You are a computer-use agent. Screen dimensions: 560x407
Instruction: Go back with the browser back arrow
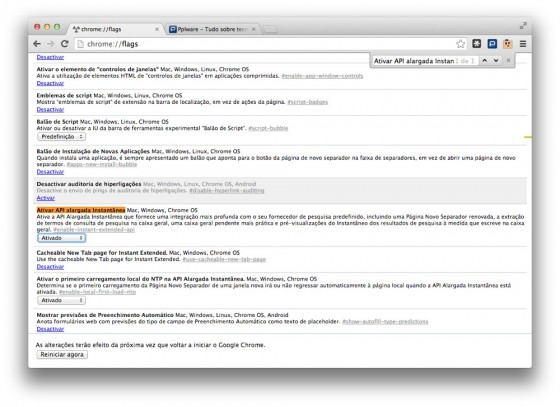pyautogui.click(x=37, y=44)
